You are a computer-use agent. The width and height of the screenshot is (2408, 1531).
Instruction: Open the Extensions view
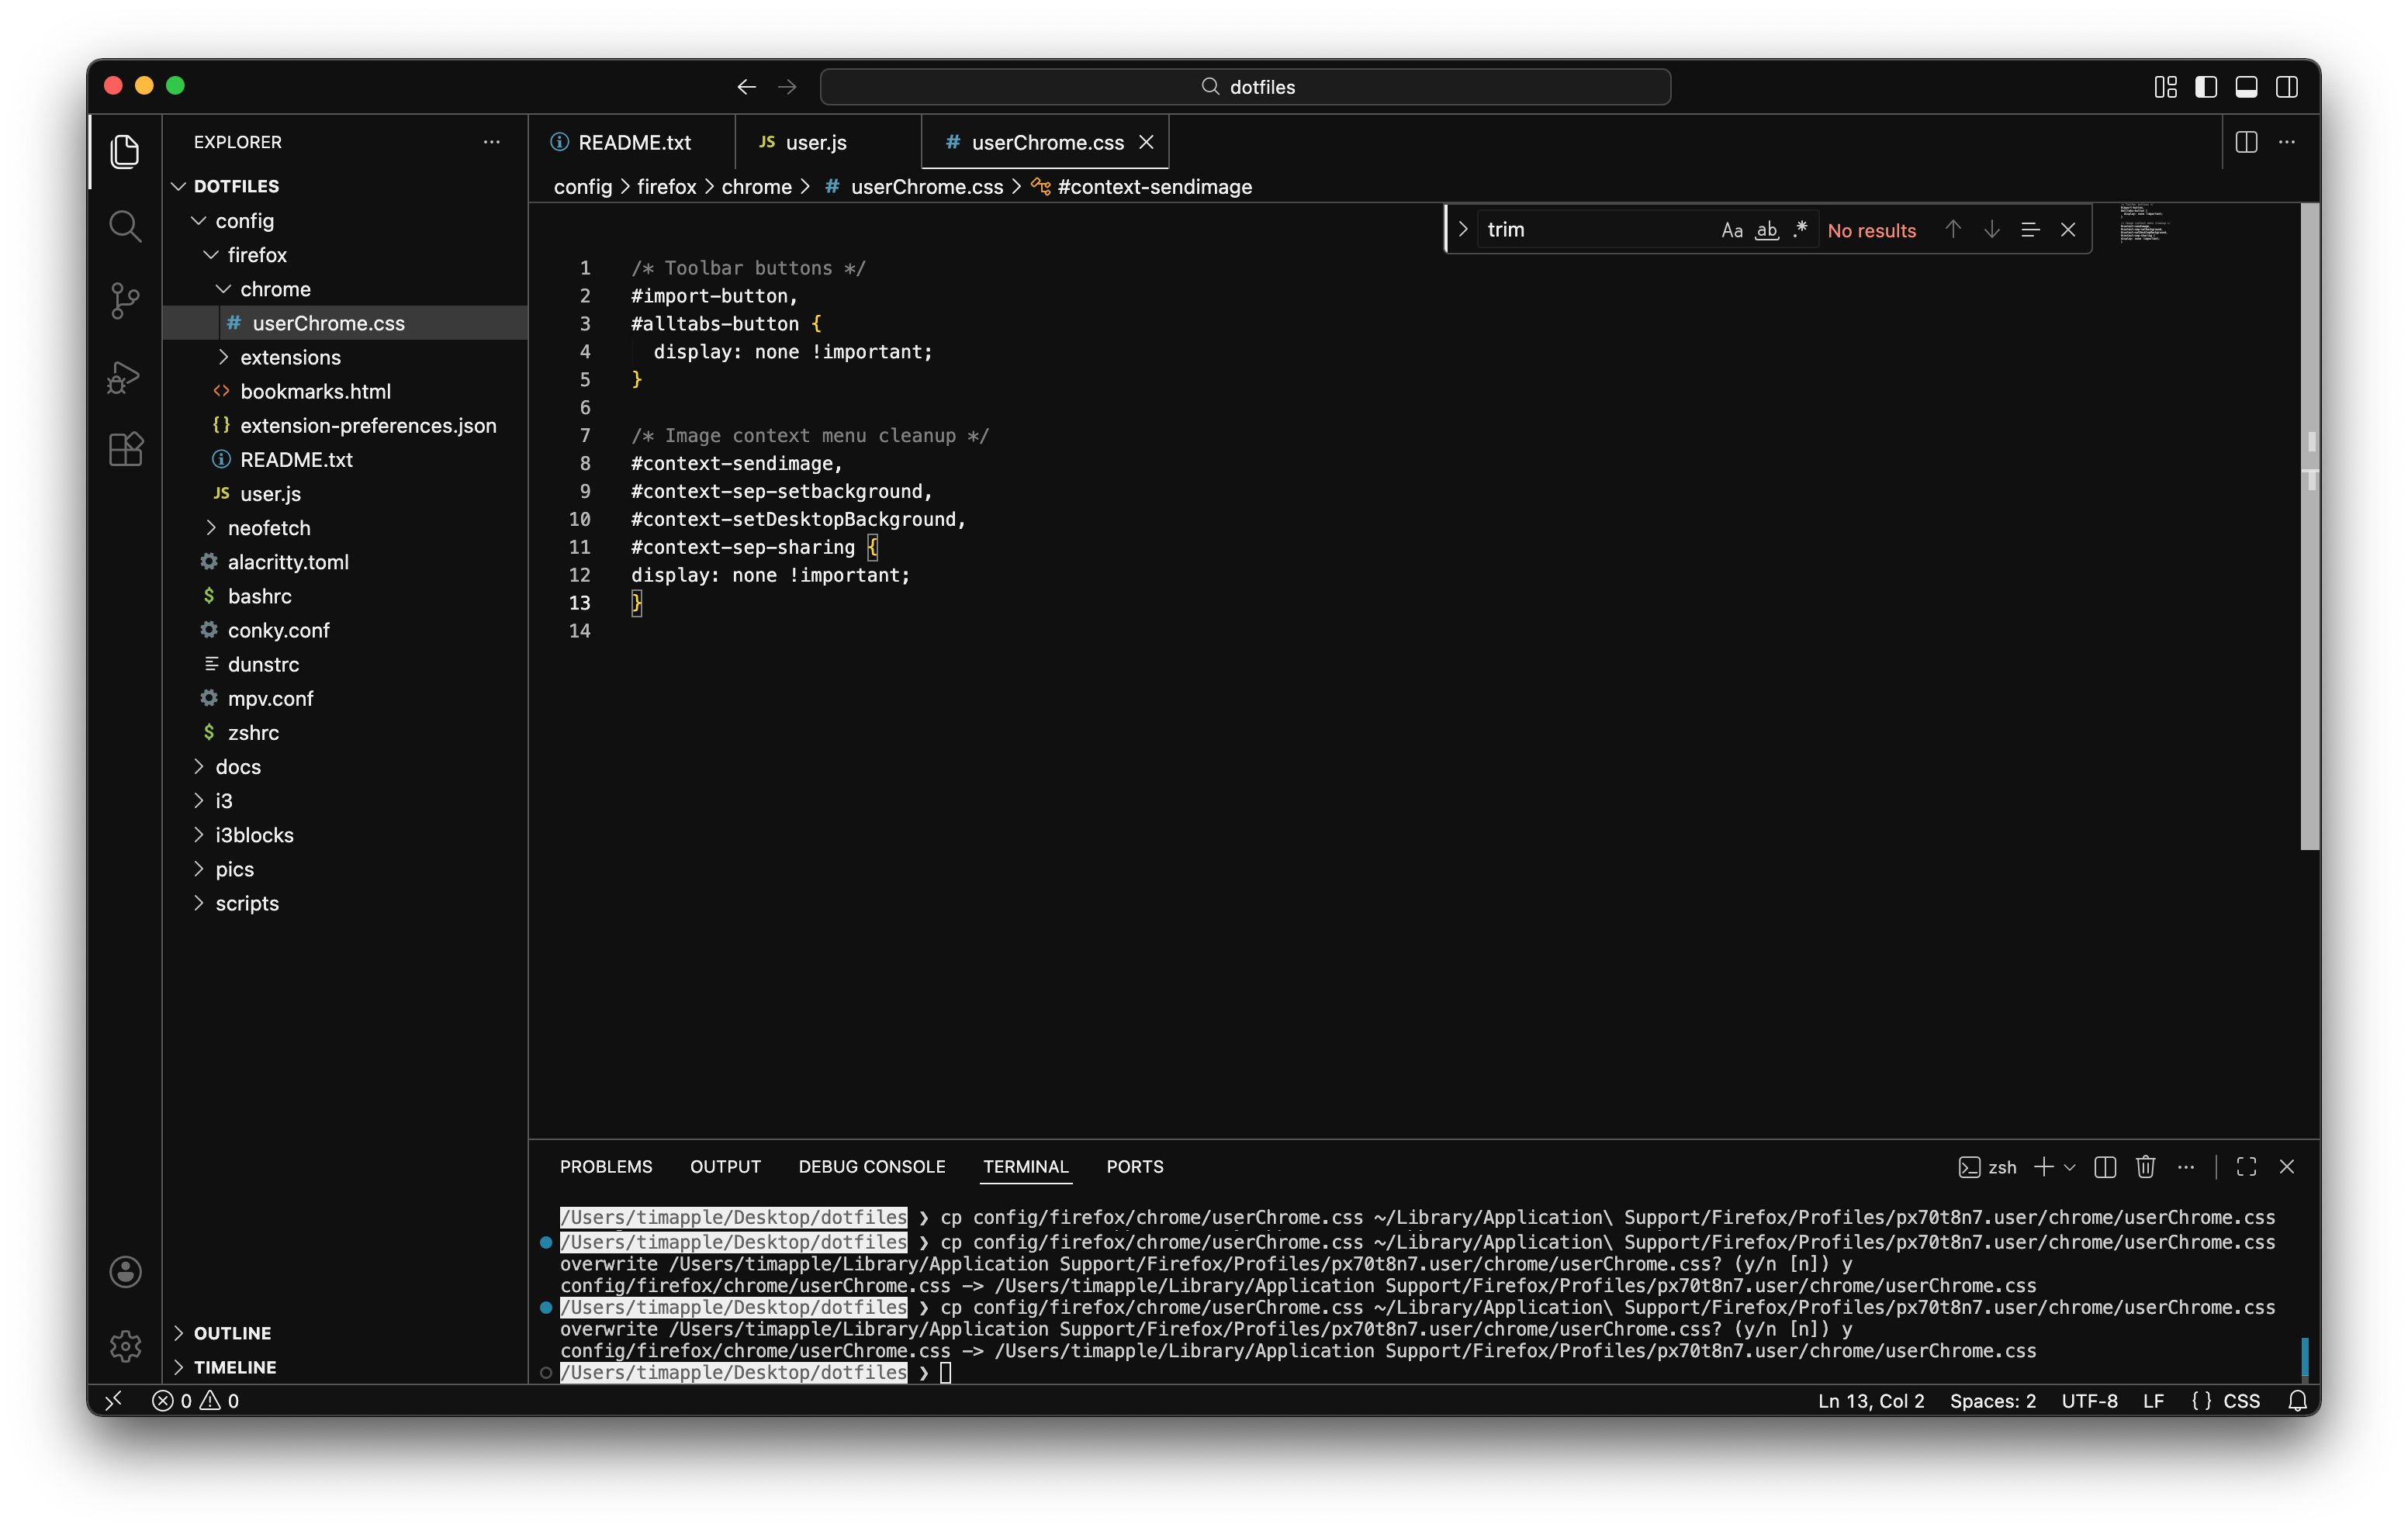[x=125, y=450]
